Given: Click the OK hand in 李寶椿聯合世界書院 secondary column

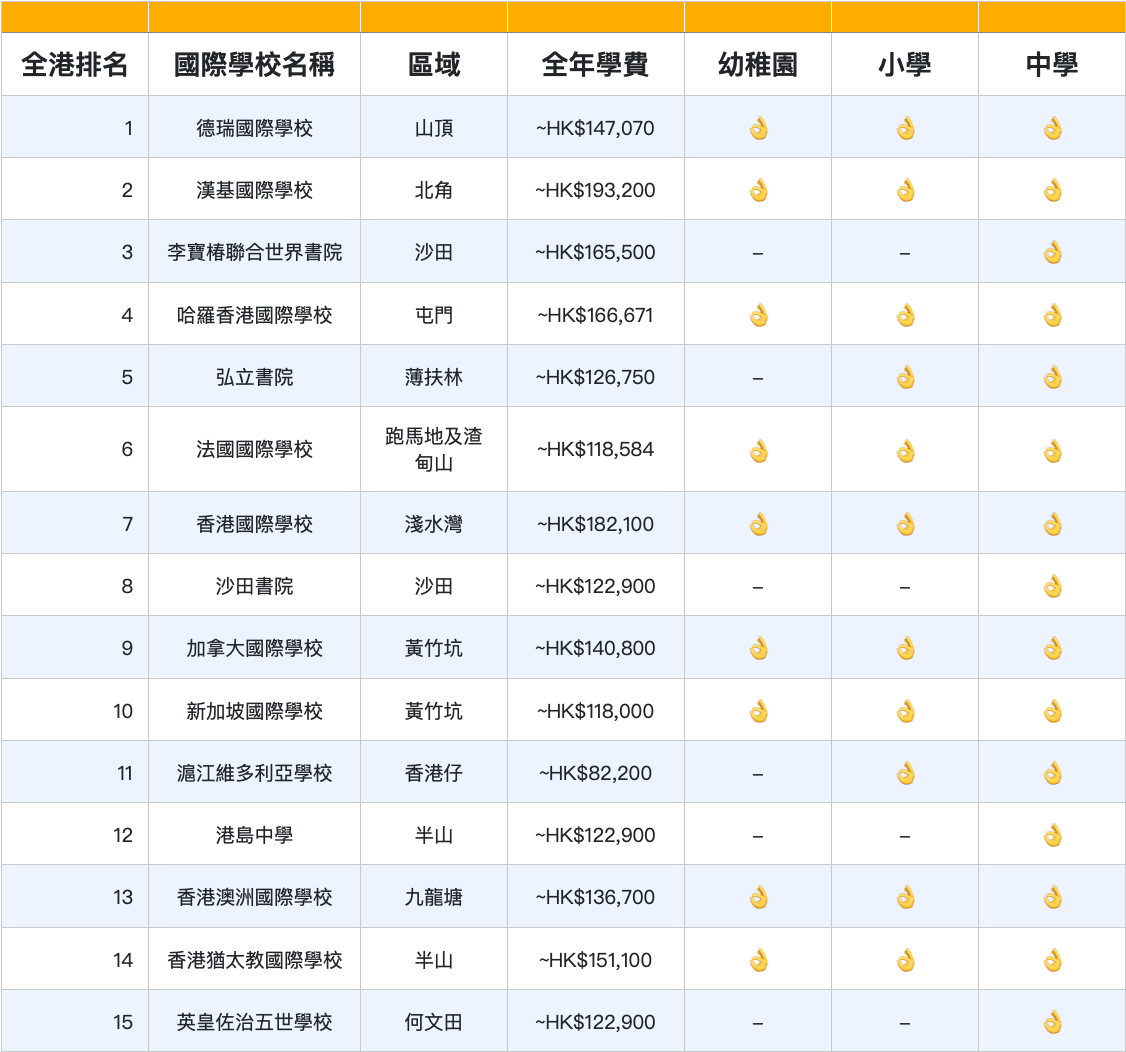Looking at the screenshot, I should (1053, 253).
